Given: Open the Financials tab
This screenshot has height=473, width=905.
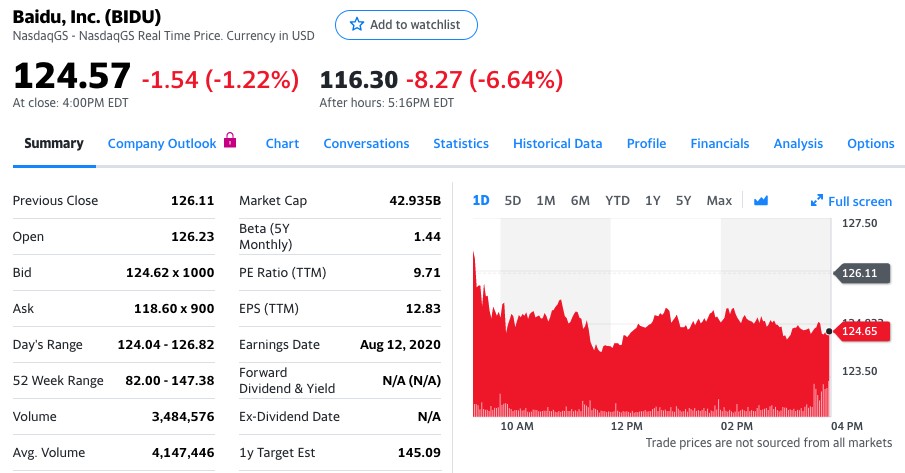Looking at the screenshot, I should click(x=719, y=143).
